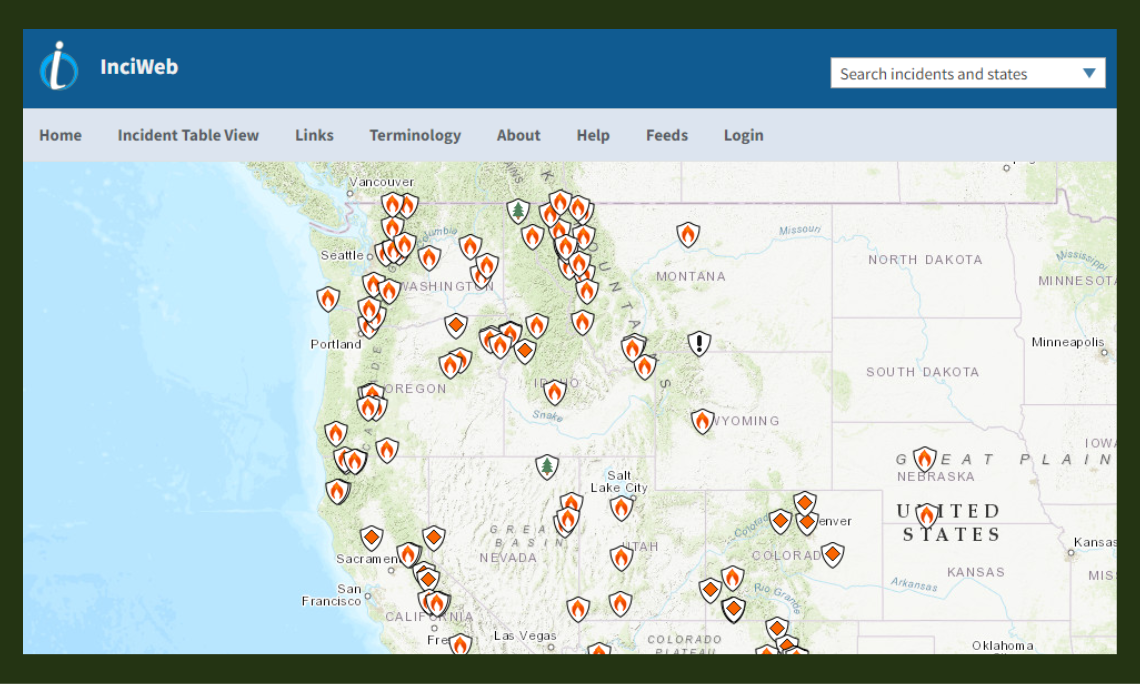
Task: Go to the Home menu item
Action: coord(60,135)
